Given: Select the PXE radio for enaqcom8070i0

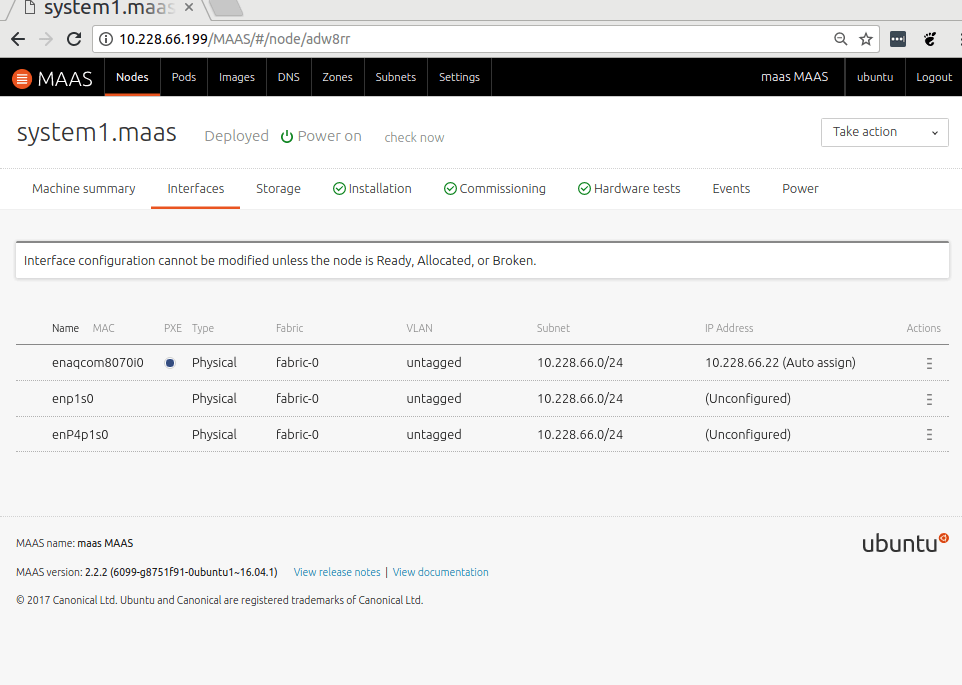Looking at the screenshot, I should 170,363.
